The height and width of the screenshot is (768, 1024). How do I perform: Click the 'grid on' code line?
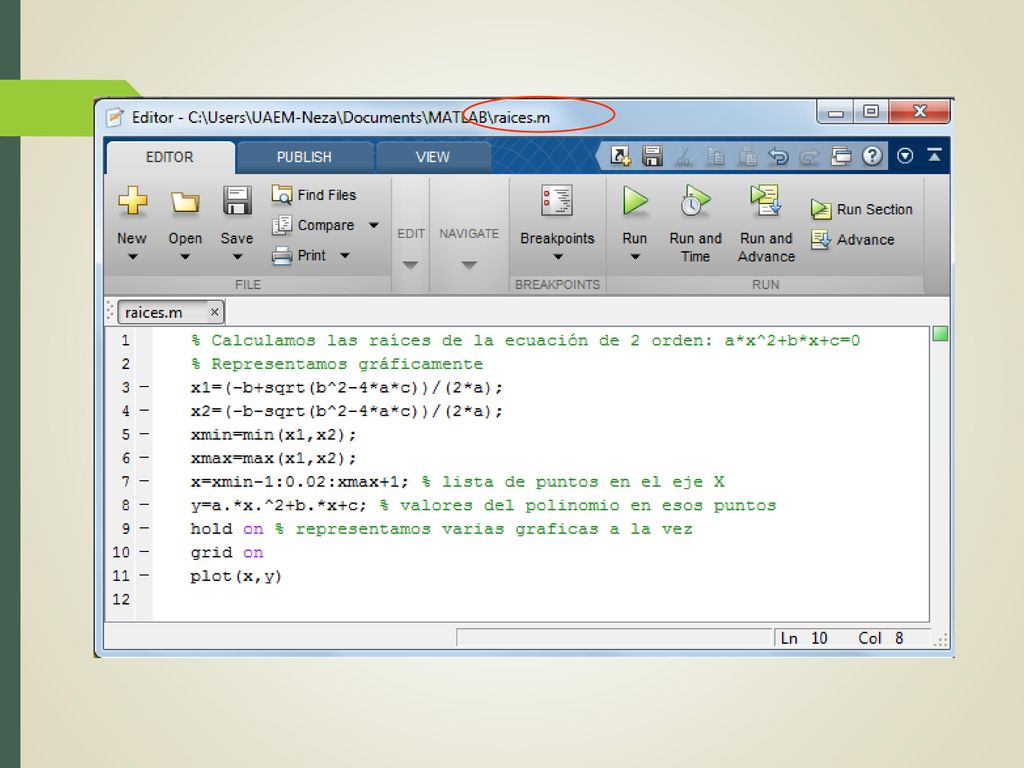pos(227,552)
